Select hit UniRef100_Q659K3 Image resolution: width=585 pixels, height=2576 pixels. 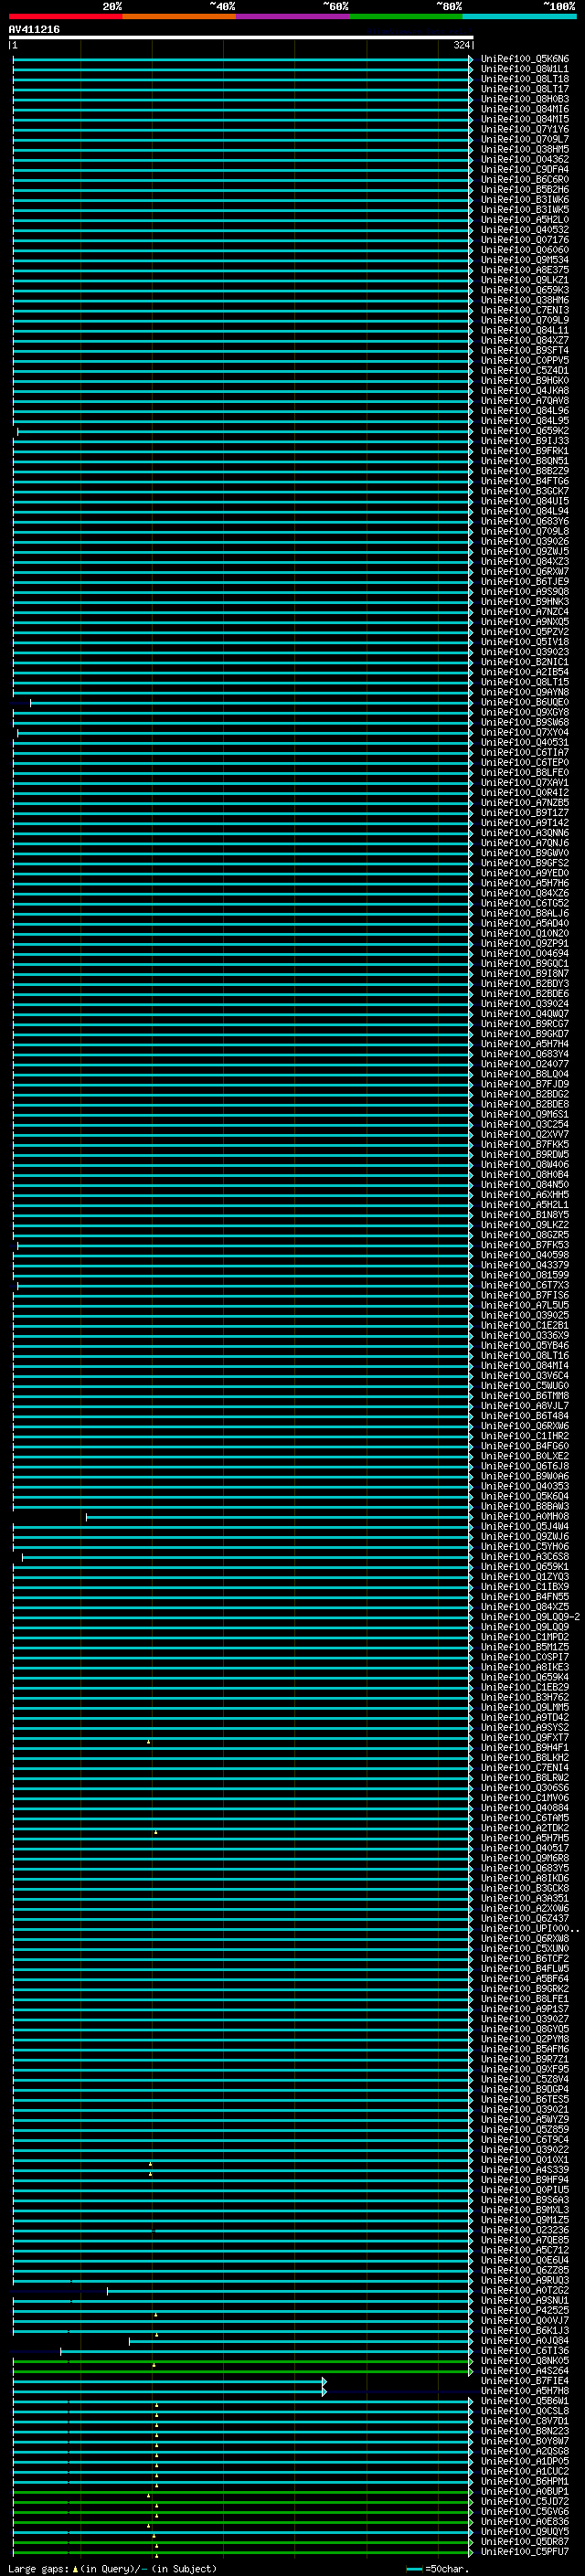(524, 290)
